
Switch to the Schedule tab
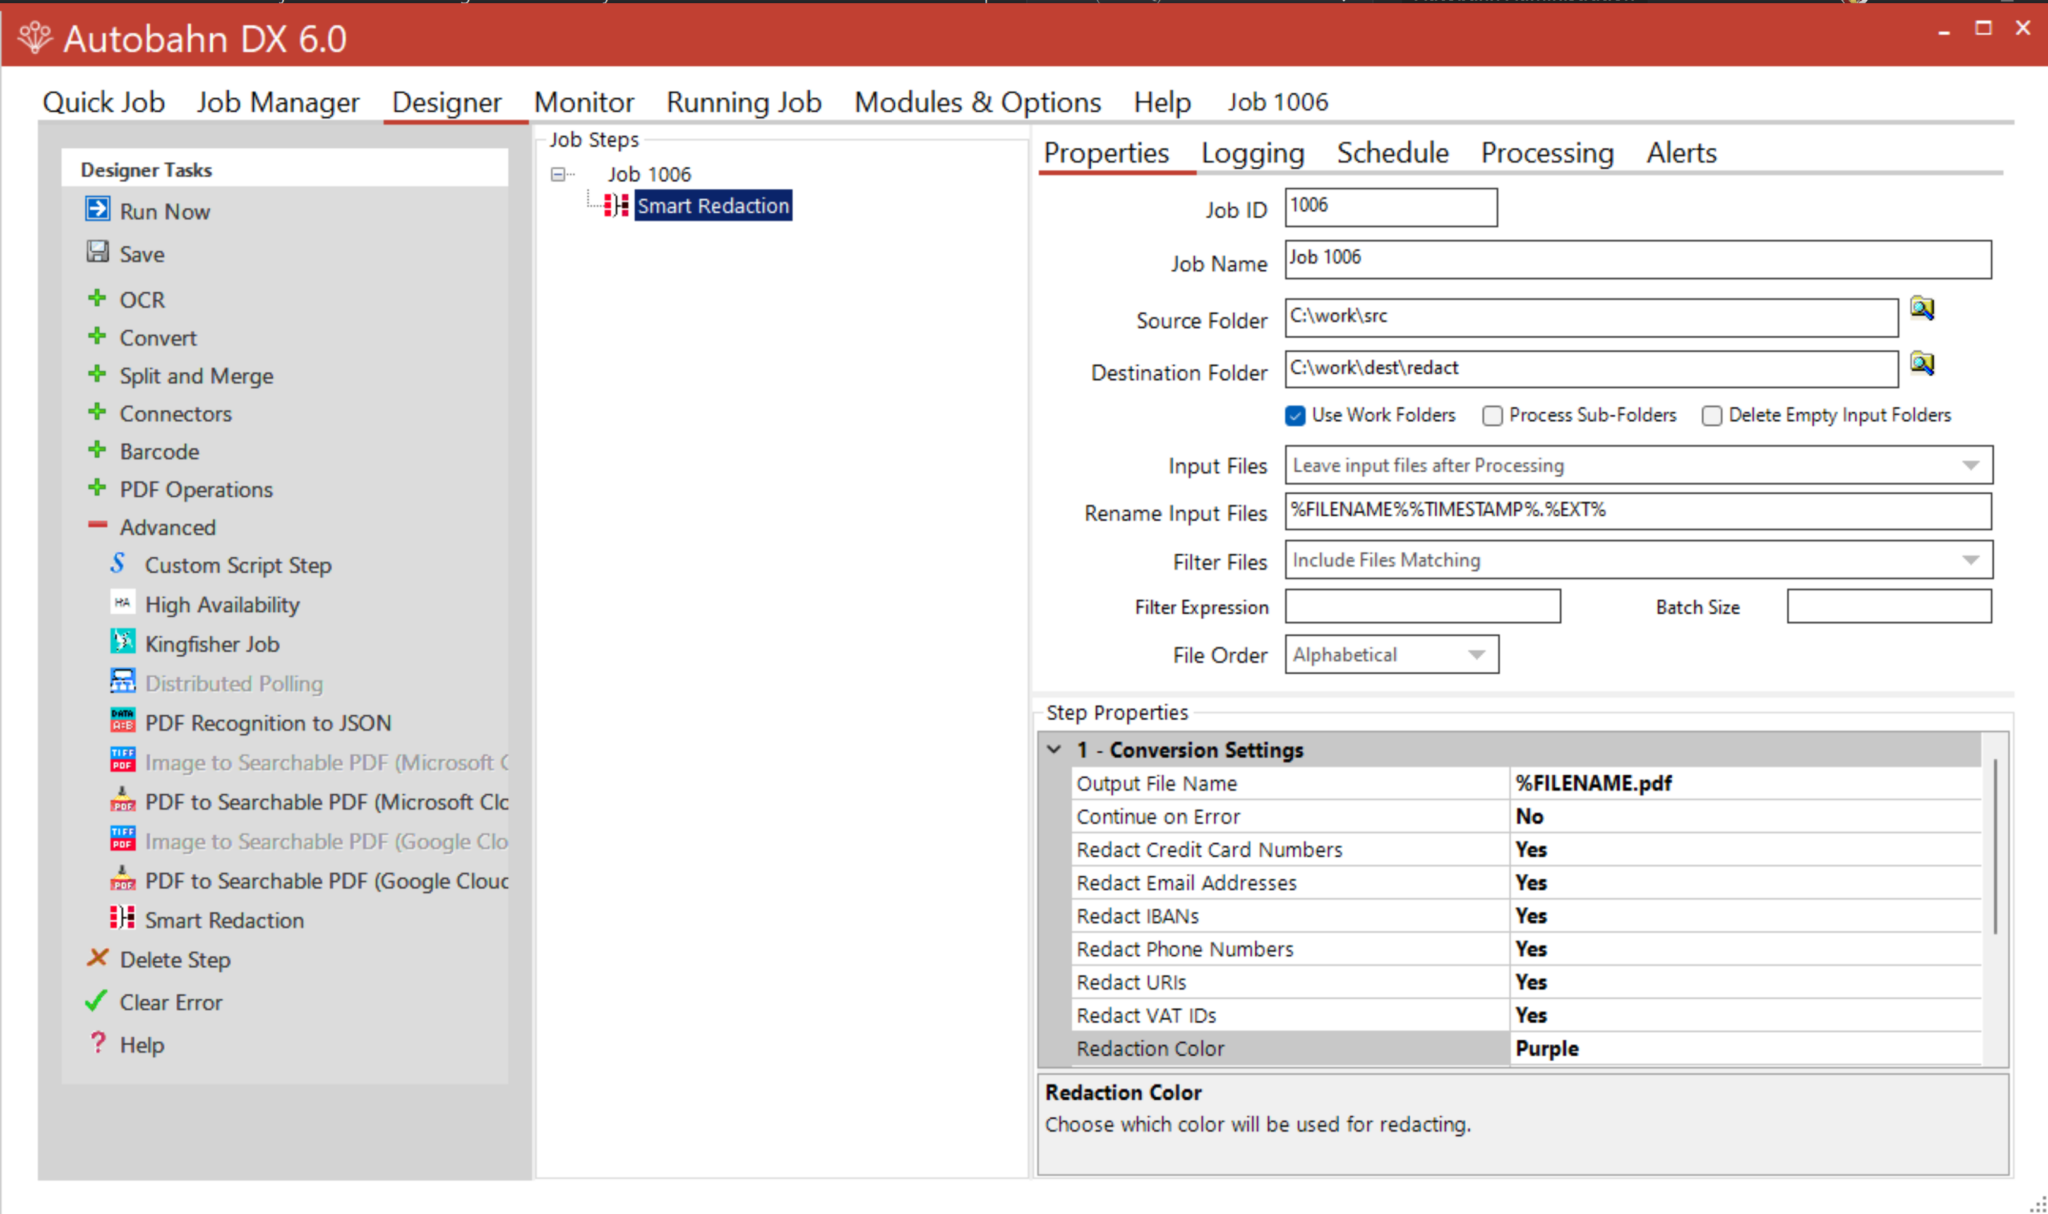pyautogui.click(x=1391, y=153)
